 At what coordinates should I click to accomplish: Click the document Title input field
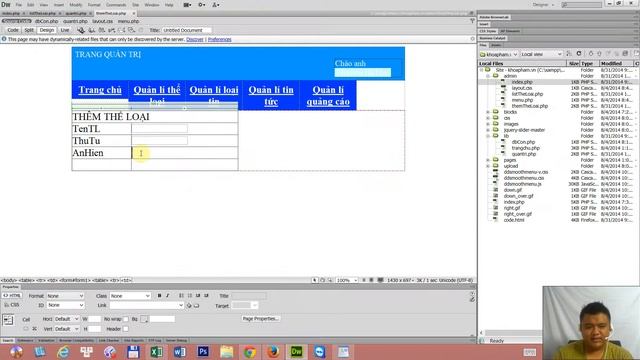click(187, 30)
